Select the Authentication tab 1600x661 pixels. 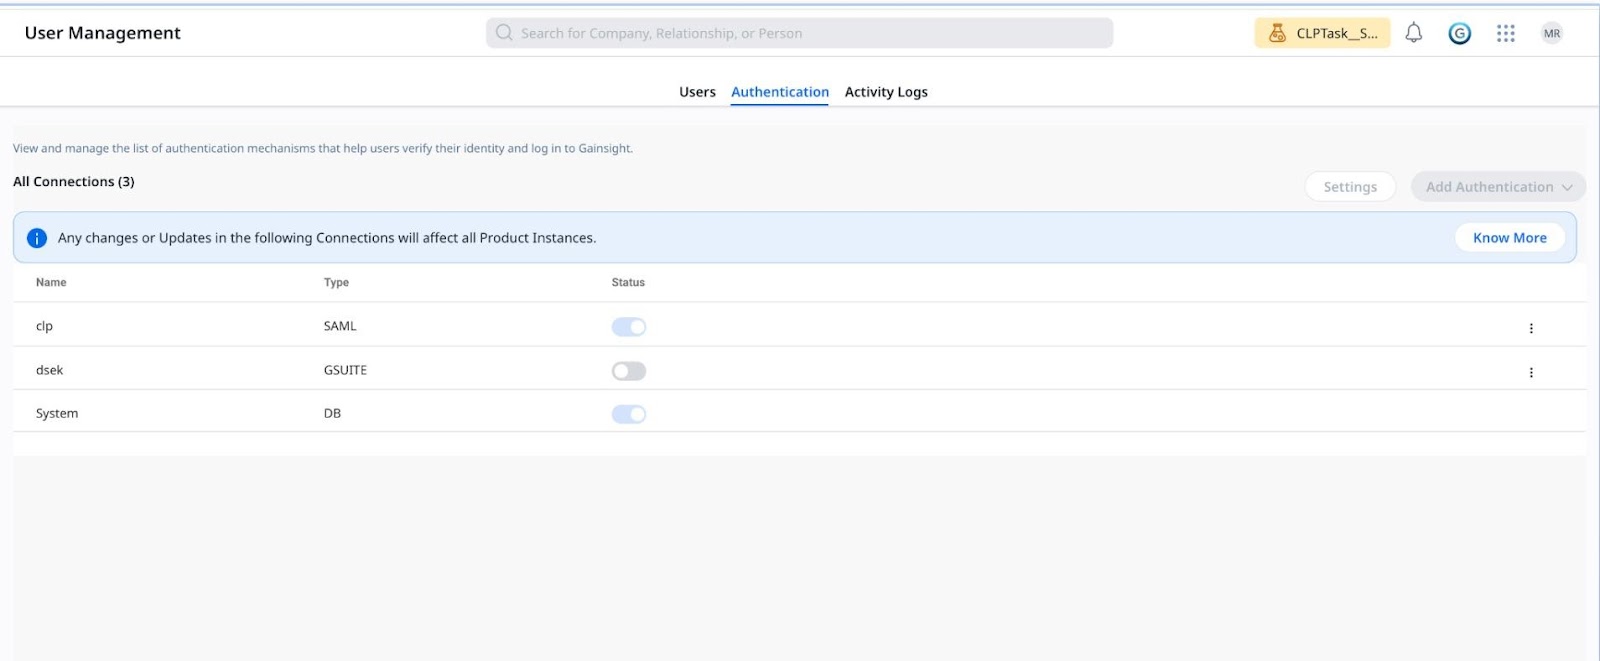(780, 92)
